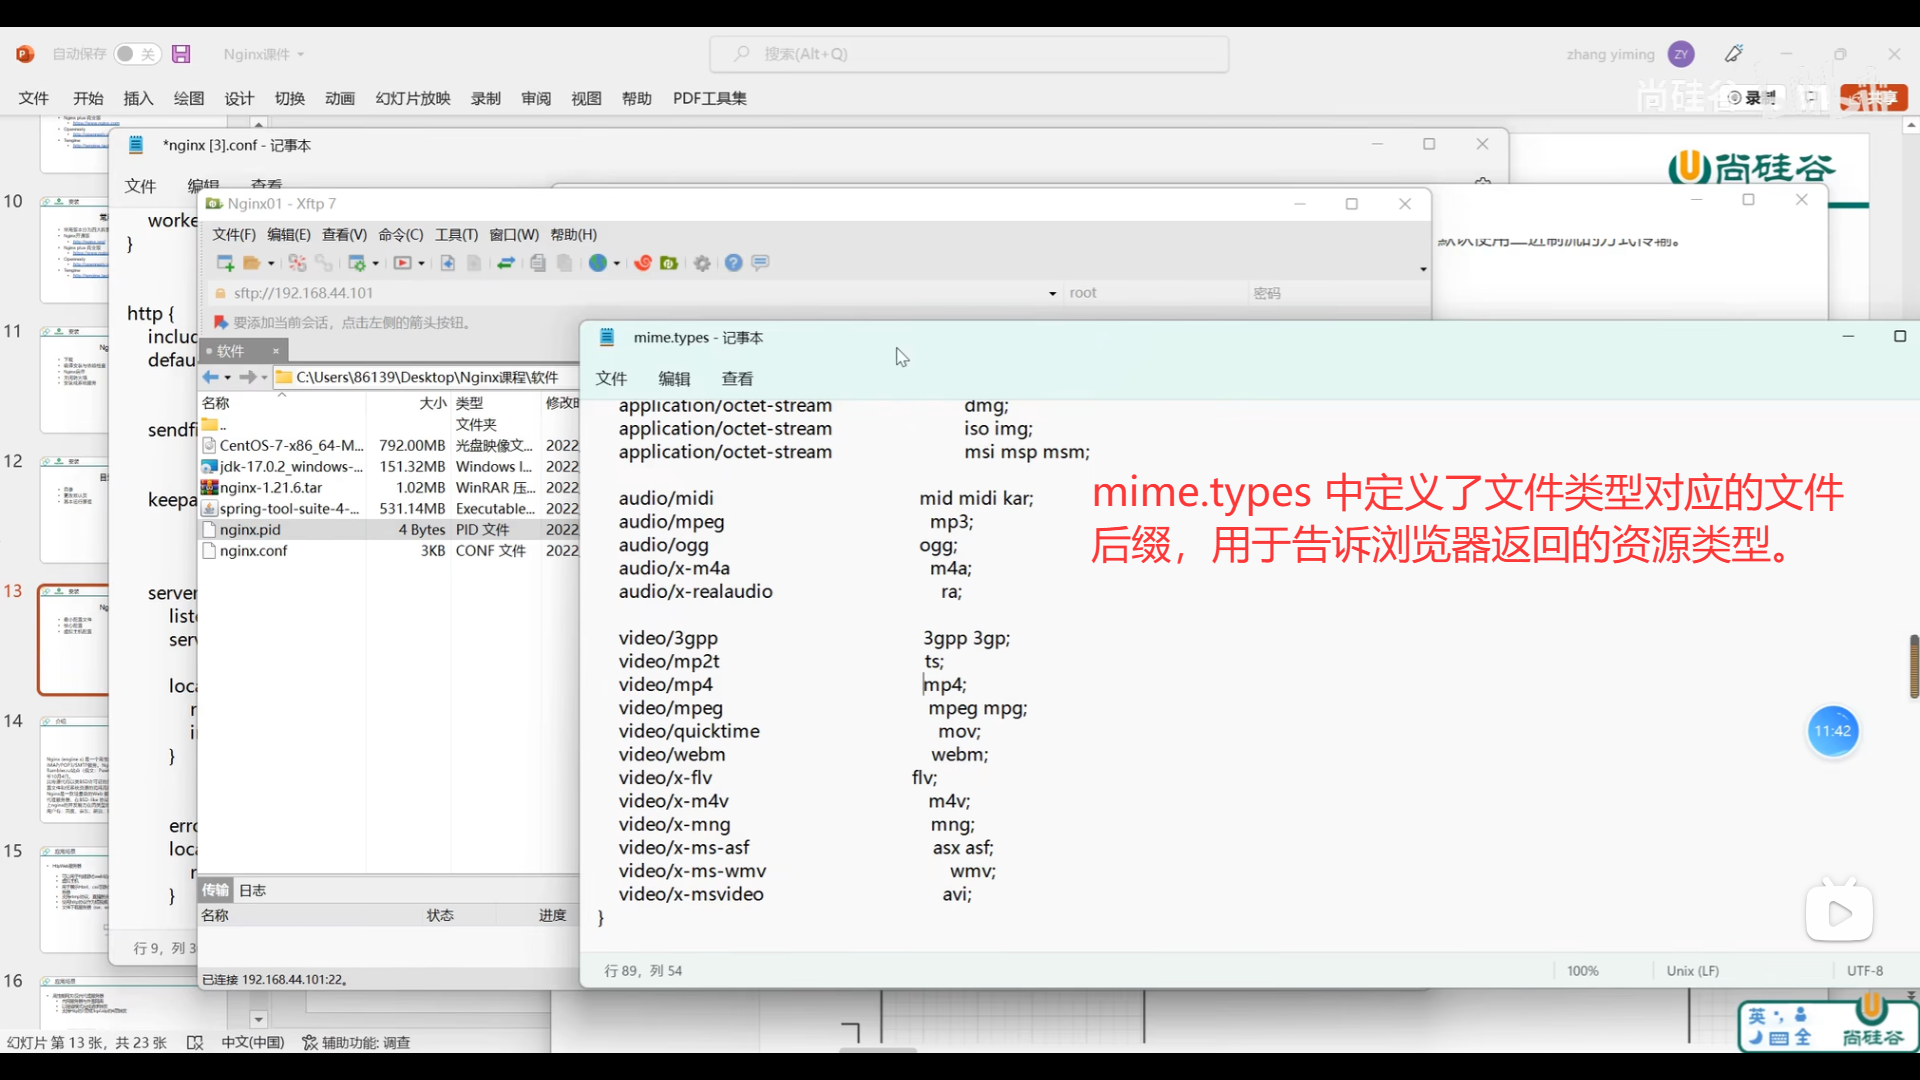This screenshot has width=1920, height=1080.
Task: Select the nginx.conf file in list
Action: tap(253, 551)
